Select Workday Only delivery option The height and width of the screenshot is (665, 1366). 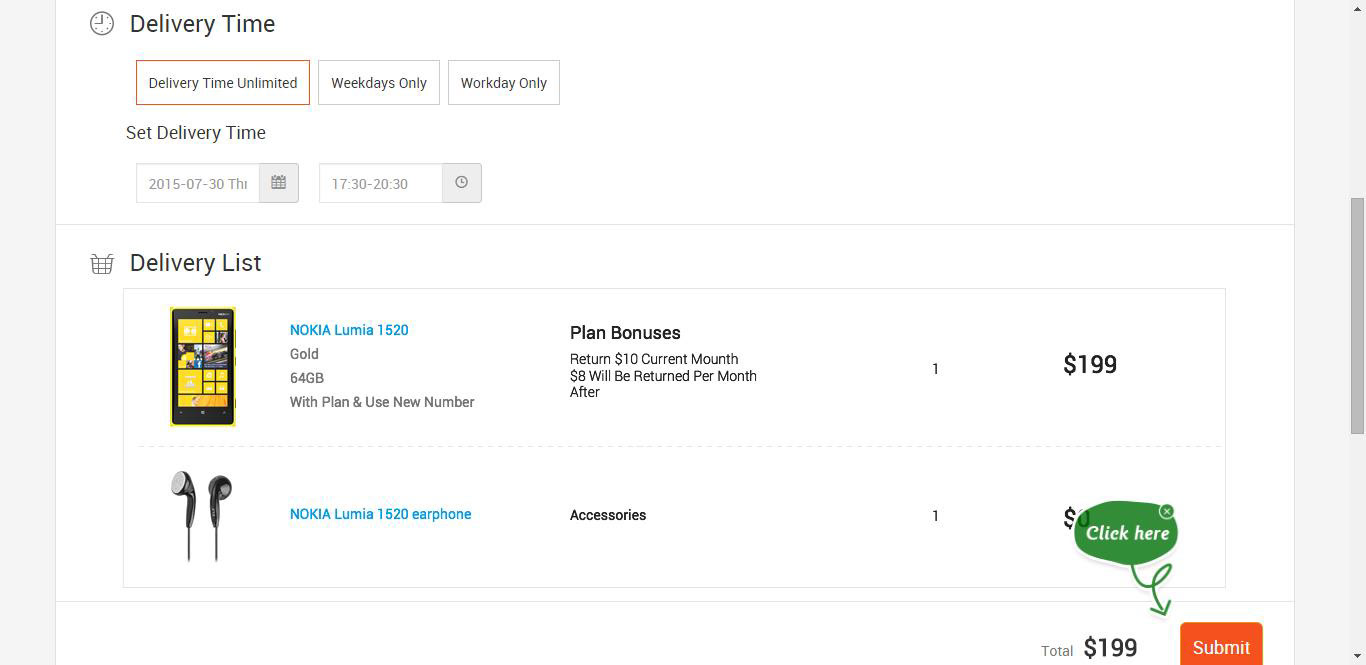tap(504, 83)
